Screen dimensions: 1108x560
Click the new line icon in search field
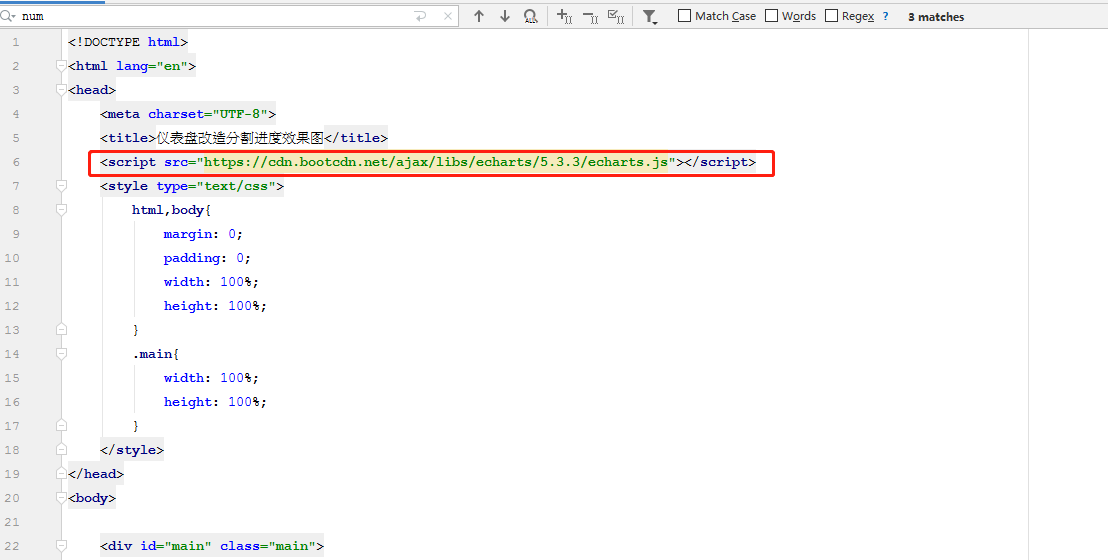[420, 16]
